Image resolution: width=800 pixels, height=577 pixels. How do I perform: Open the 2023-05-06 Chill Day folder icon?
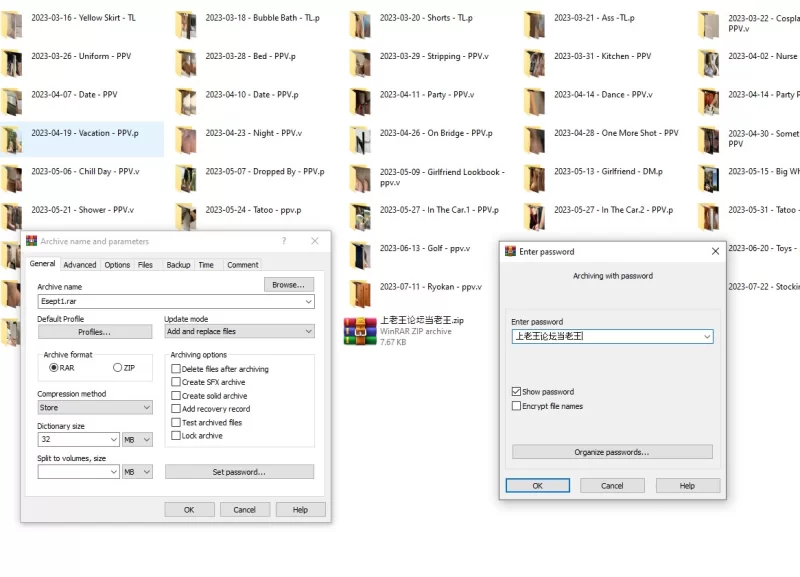coord(12,177)
